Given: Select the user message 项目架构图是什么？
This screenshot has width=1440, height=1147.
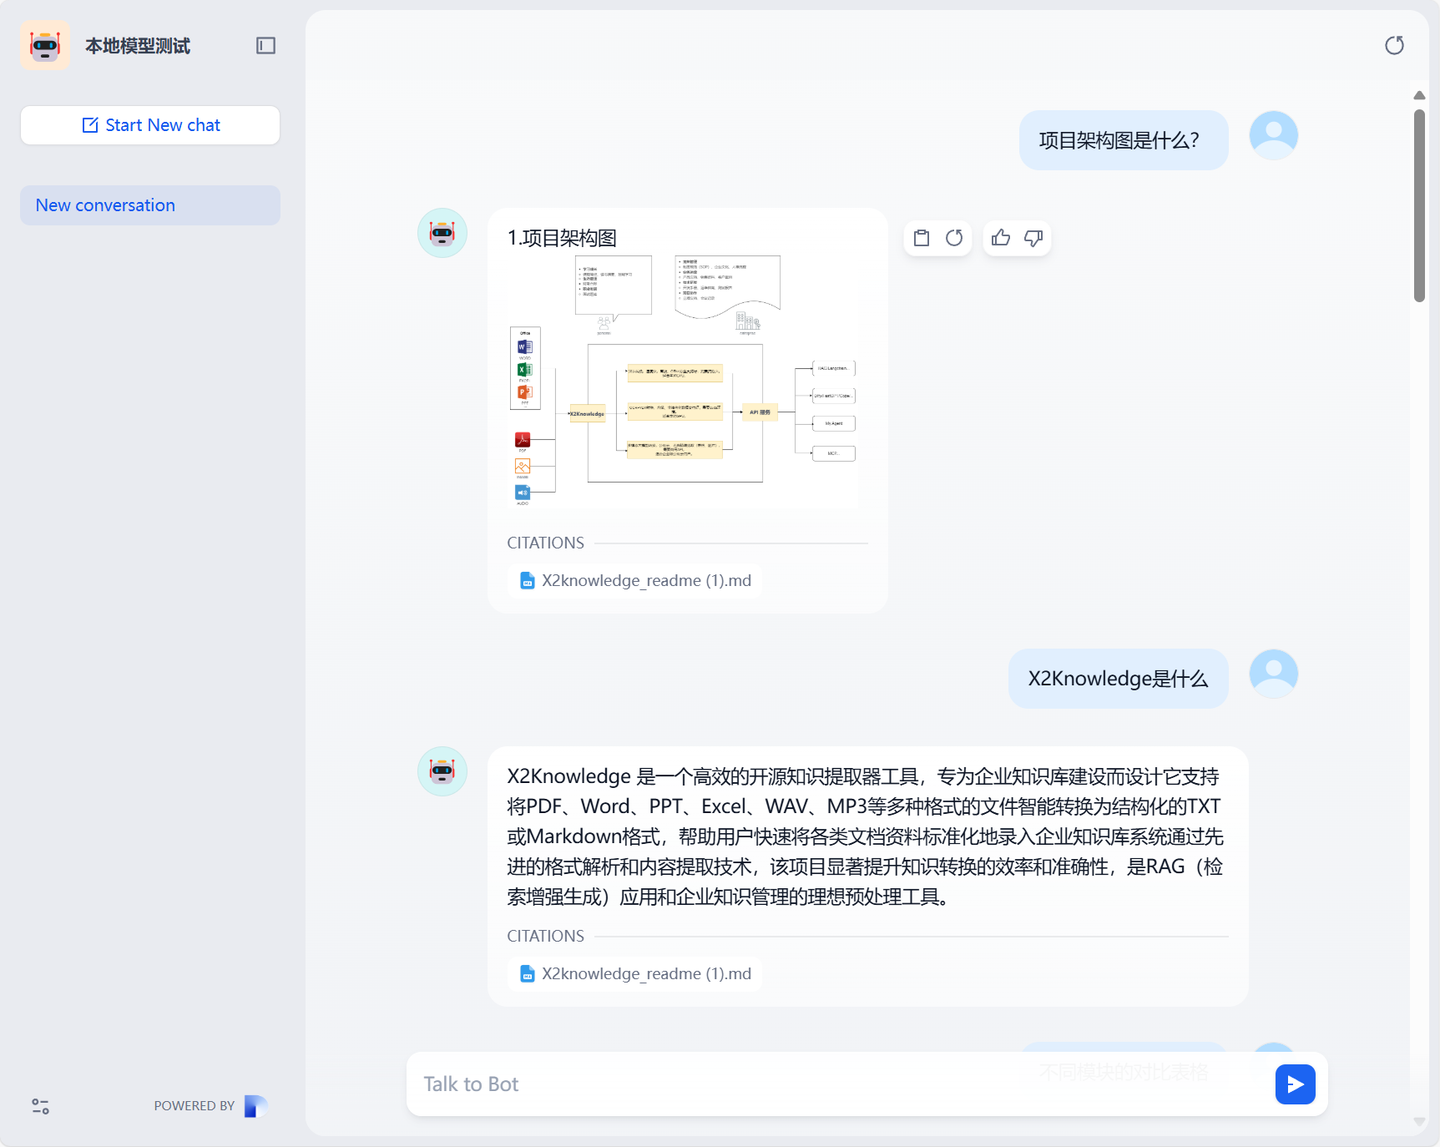Looking at the screenshot, I should click(x=1123, y=140).
